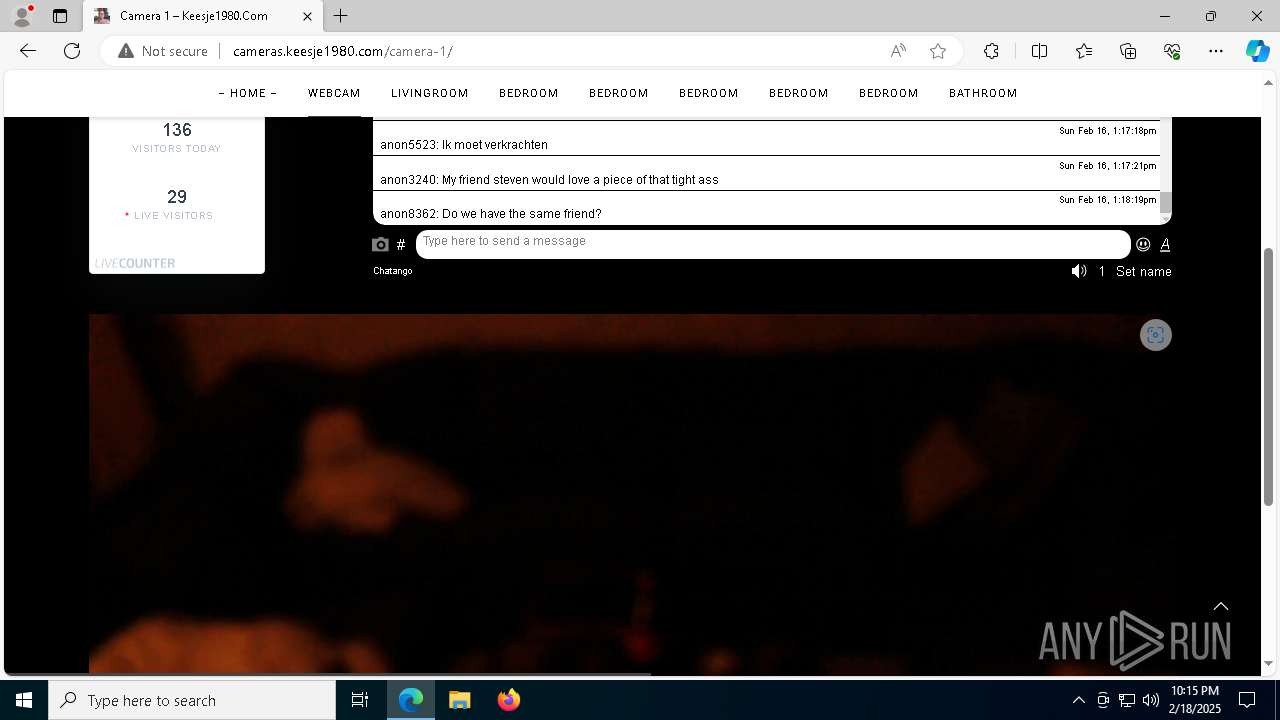Click the chat message input field
This screenshot has width=1280, height=720.
point(773,244)
